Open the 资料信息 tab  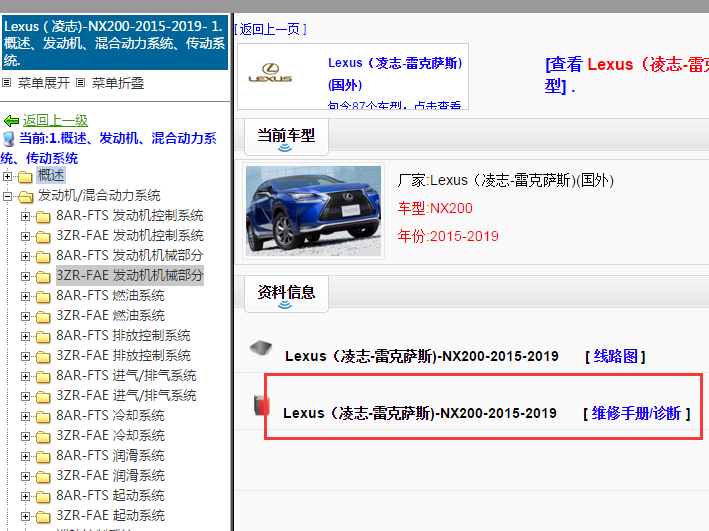click(x=286, y=293)
